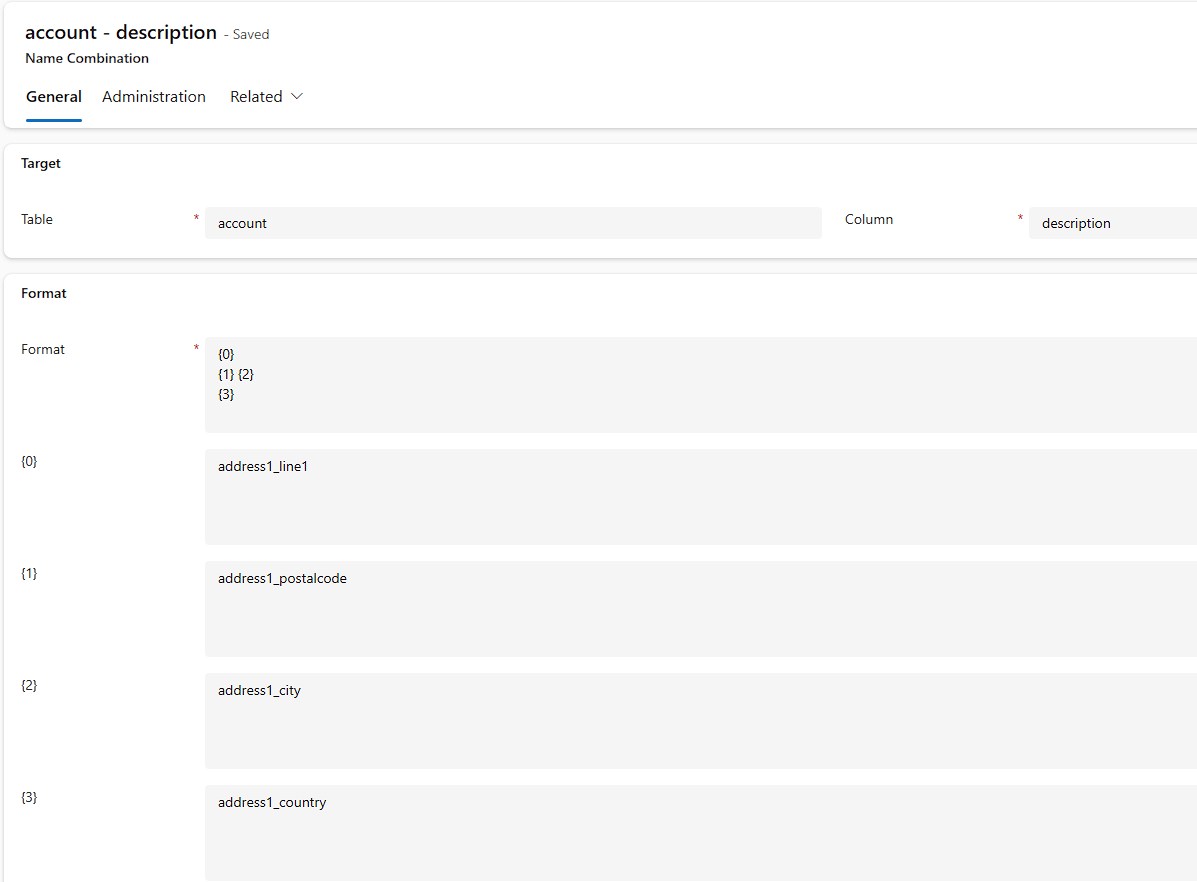Edit the {2} field with address1_city
This screenshot has height=882, width=1197.
(x=701, y=721)
